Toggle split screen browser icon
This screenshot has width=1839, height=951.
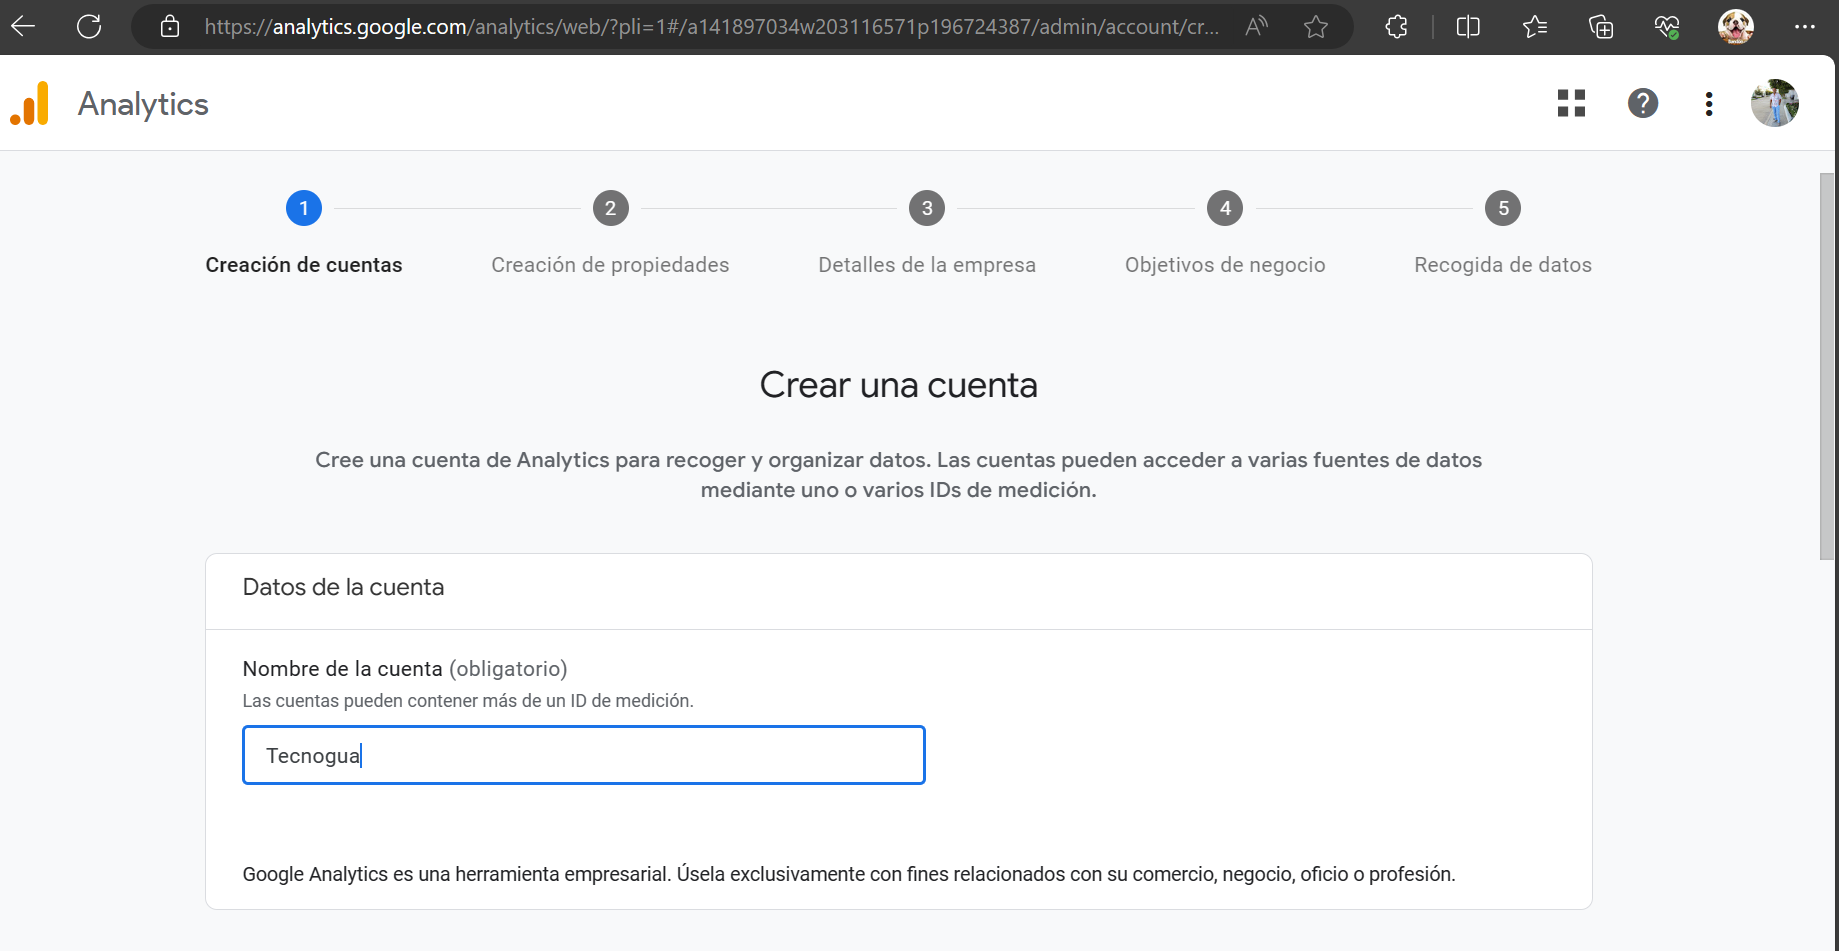[x=1468, y=26]
